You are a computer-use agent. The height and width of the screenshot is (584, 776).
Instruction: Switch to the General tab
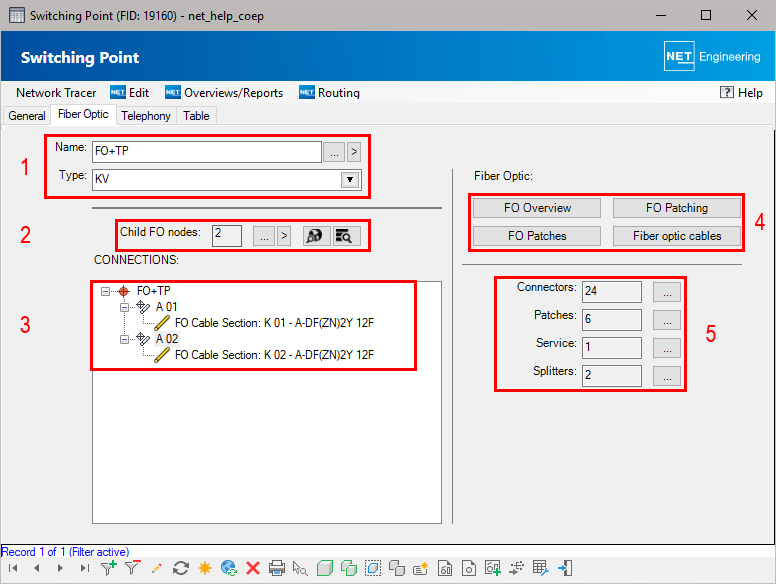point(27,116)
